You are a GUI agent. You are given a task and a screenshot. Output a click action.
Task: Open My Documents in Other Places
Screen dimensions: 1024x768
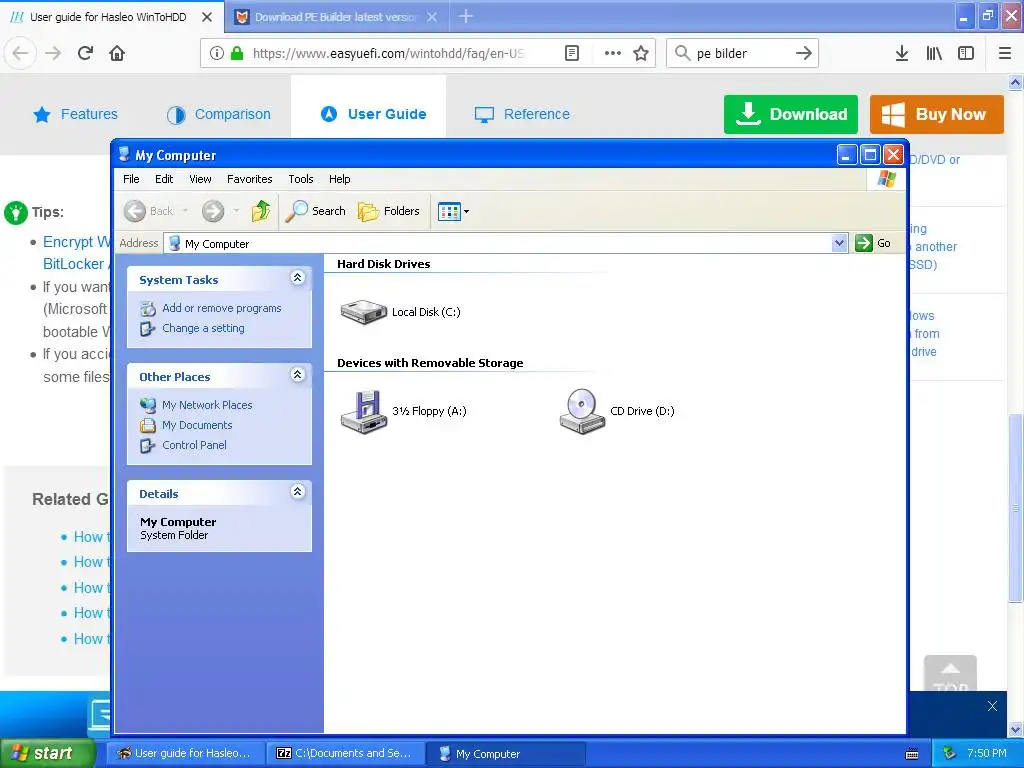197,425
